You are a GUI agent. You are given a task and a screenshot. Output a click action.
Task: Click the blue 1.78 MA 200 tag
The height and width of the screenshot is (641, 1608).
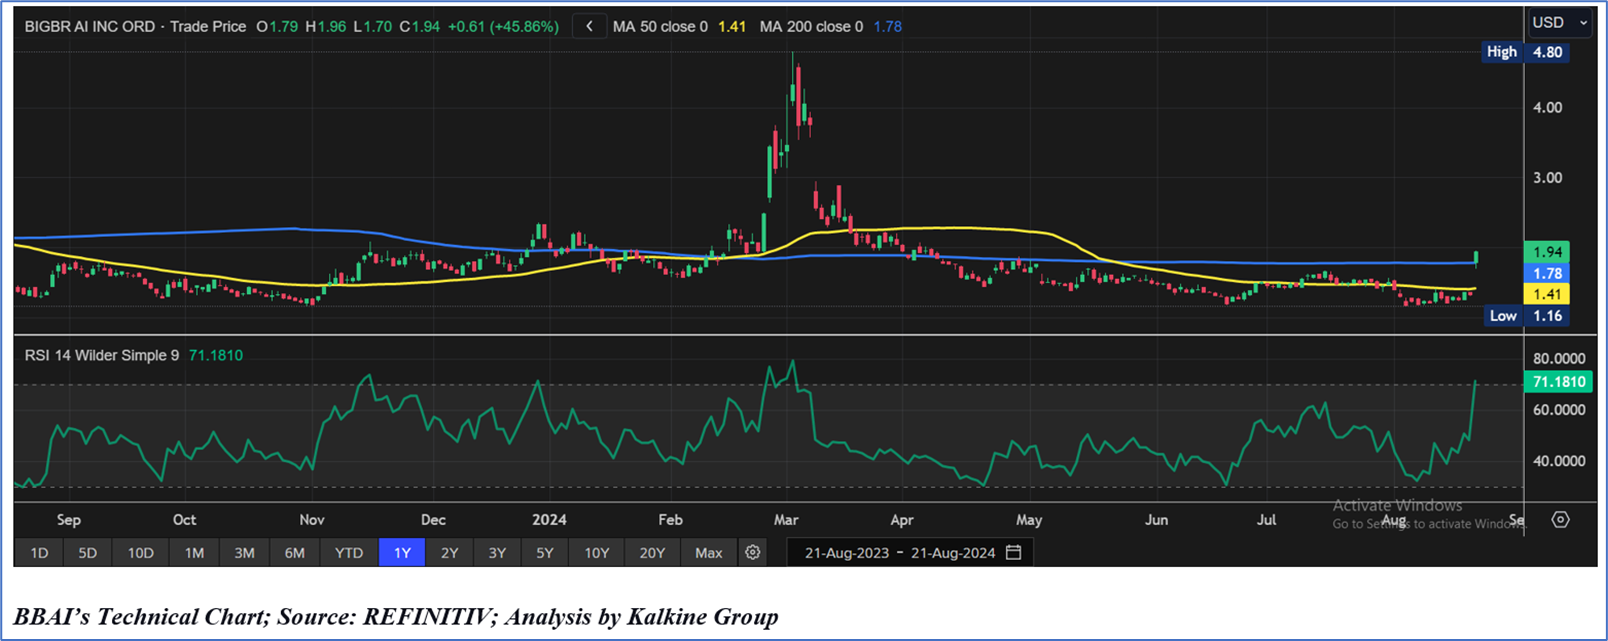tap(1545, 273)
